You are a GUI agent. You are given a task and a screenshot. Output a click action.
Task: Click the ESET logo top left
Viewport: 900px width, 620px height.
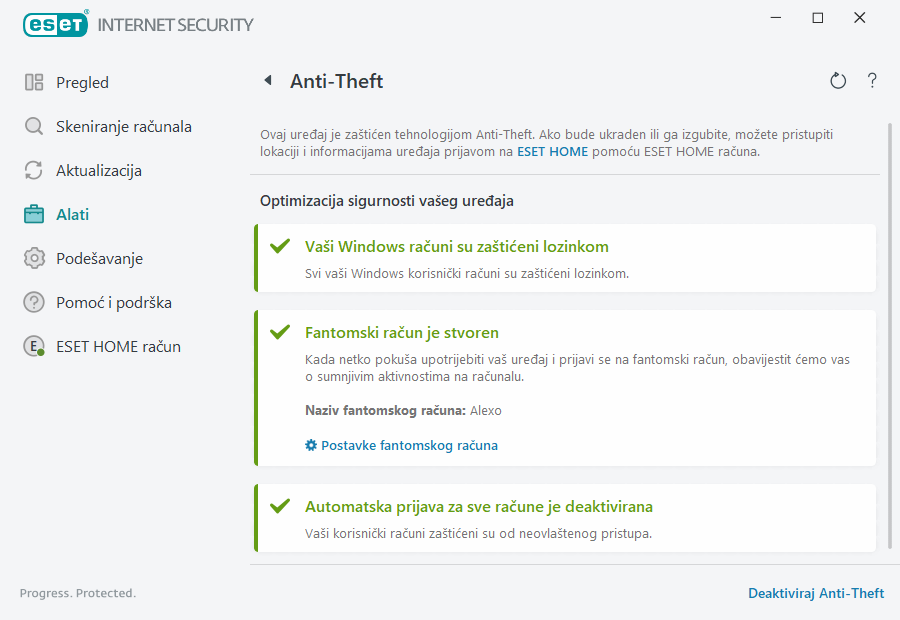[x=55, y=24]
